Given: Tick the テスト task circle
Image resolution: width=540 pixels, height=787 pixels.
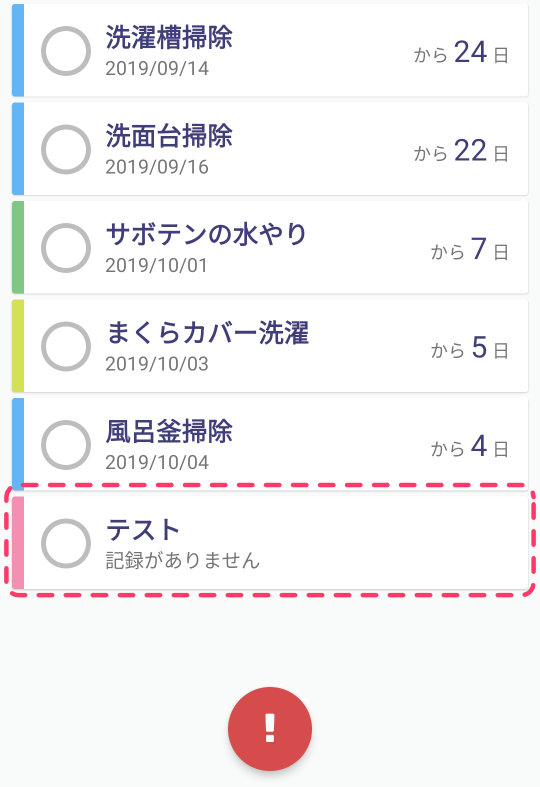Looking at the screenshot, I should [66, 543].
